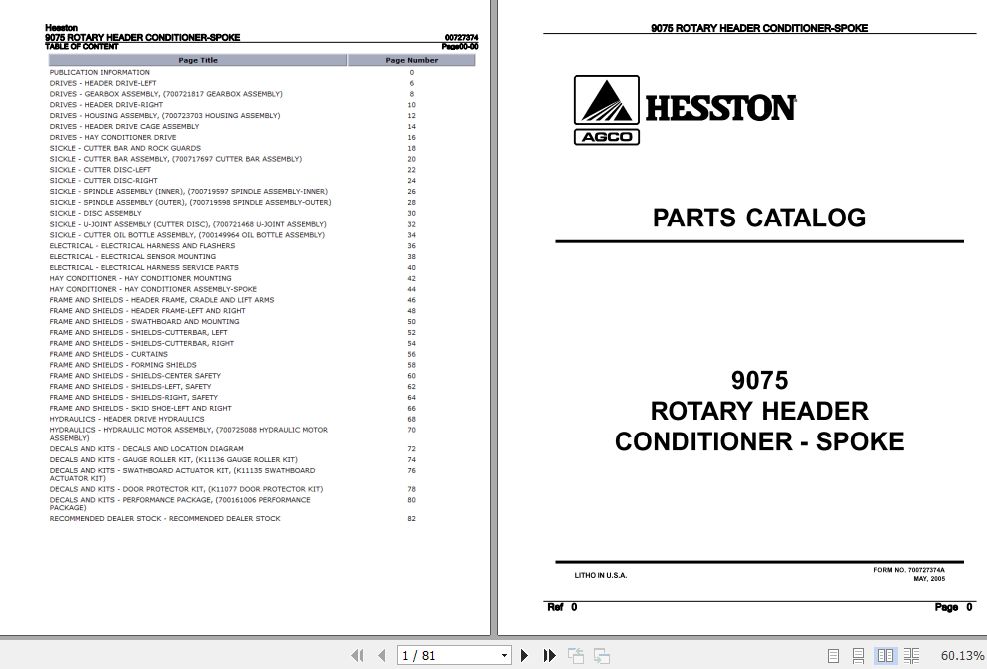Viewport: 987px width, 669px height.
Task: Open the page number dropdown arrow
Action: [x=504, y=656]
